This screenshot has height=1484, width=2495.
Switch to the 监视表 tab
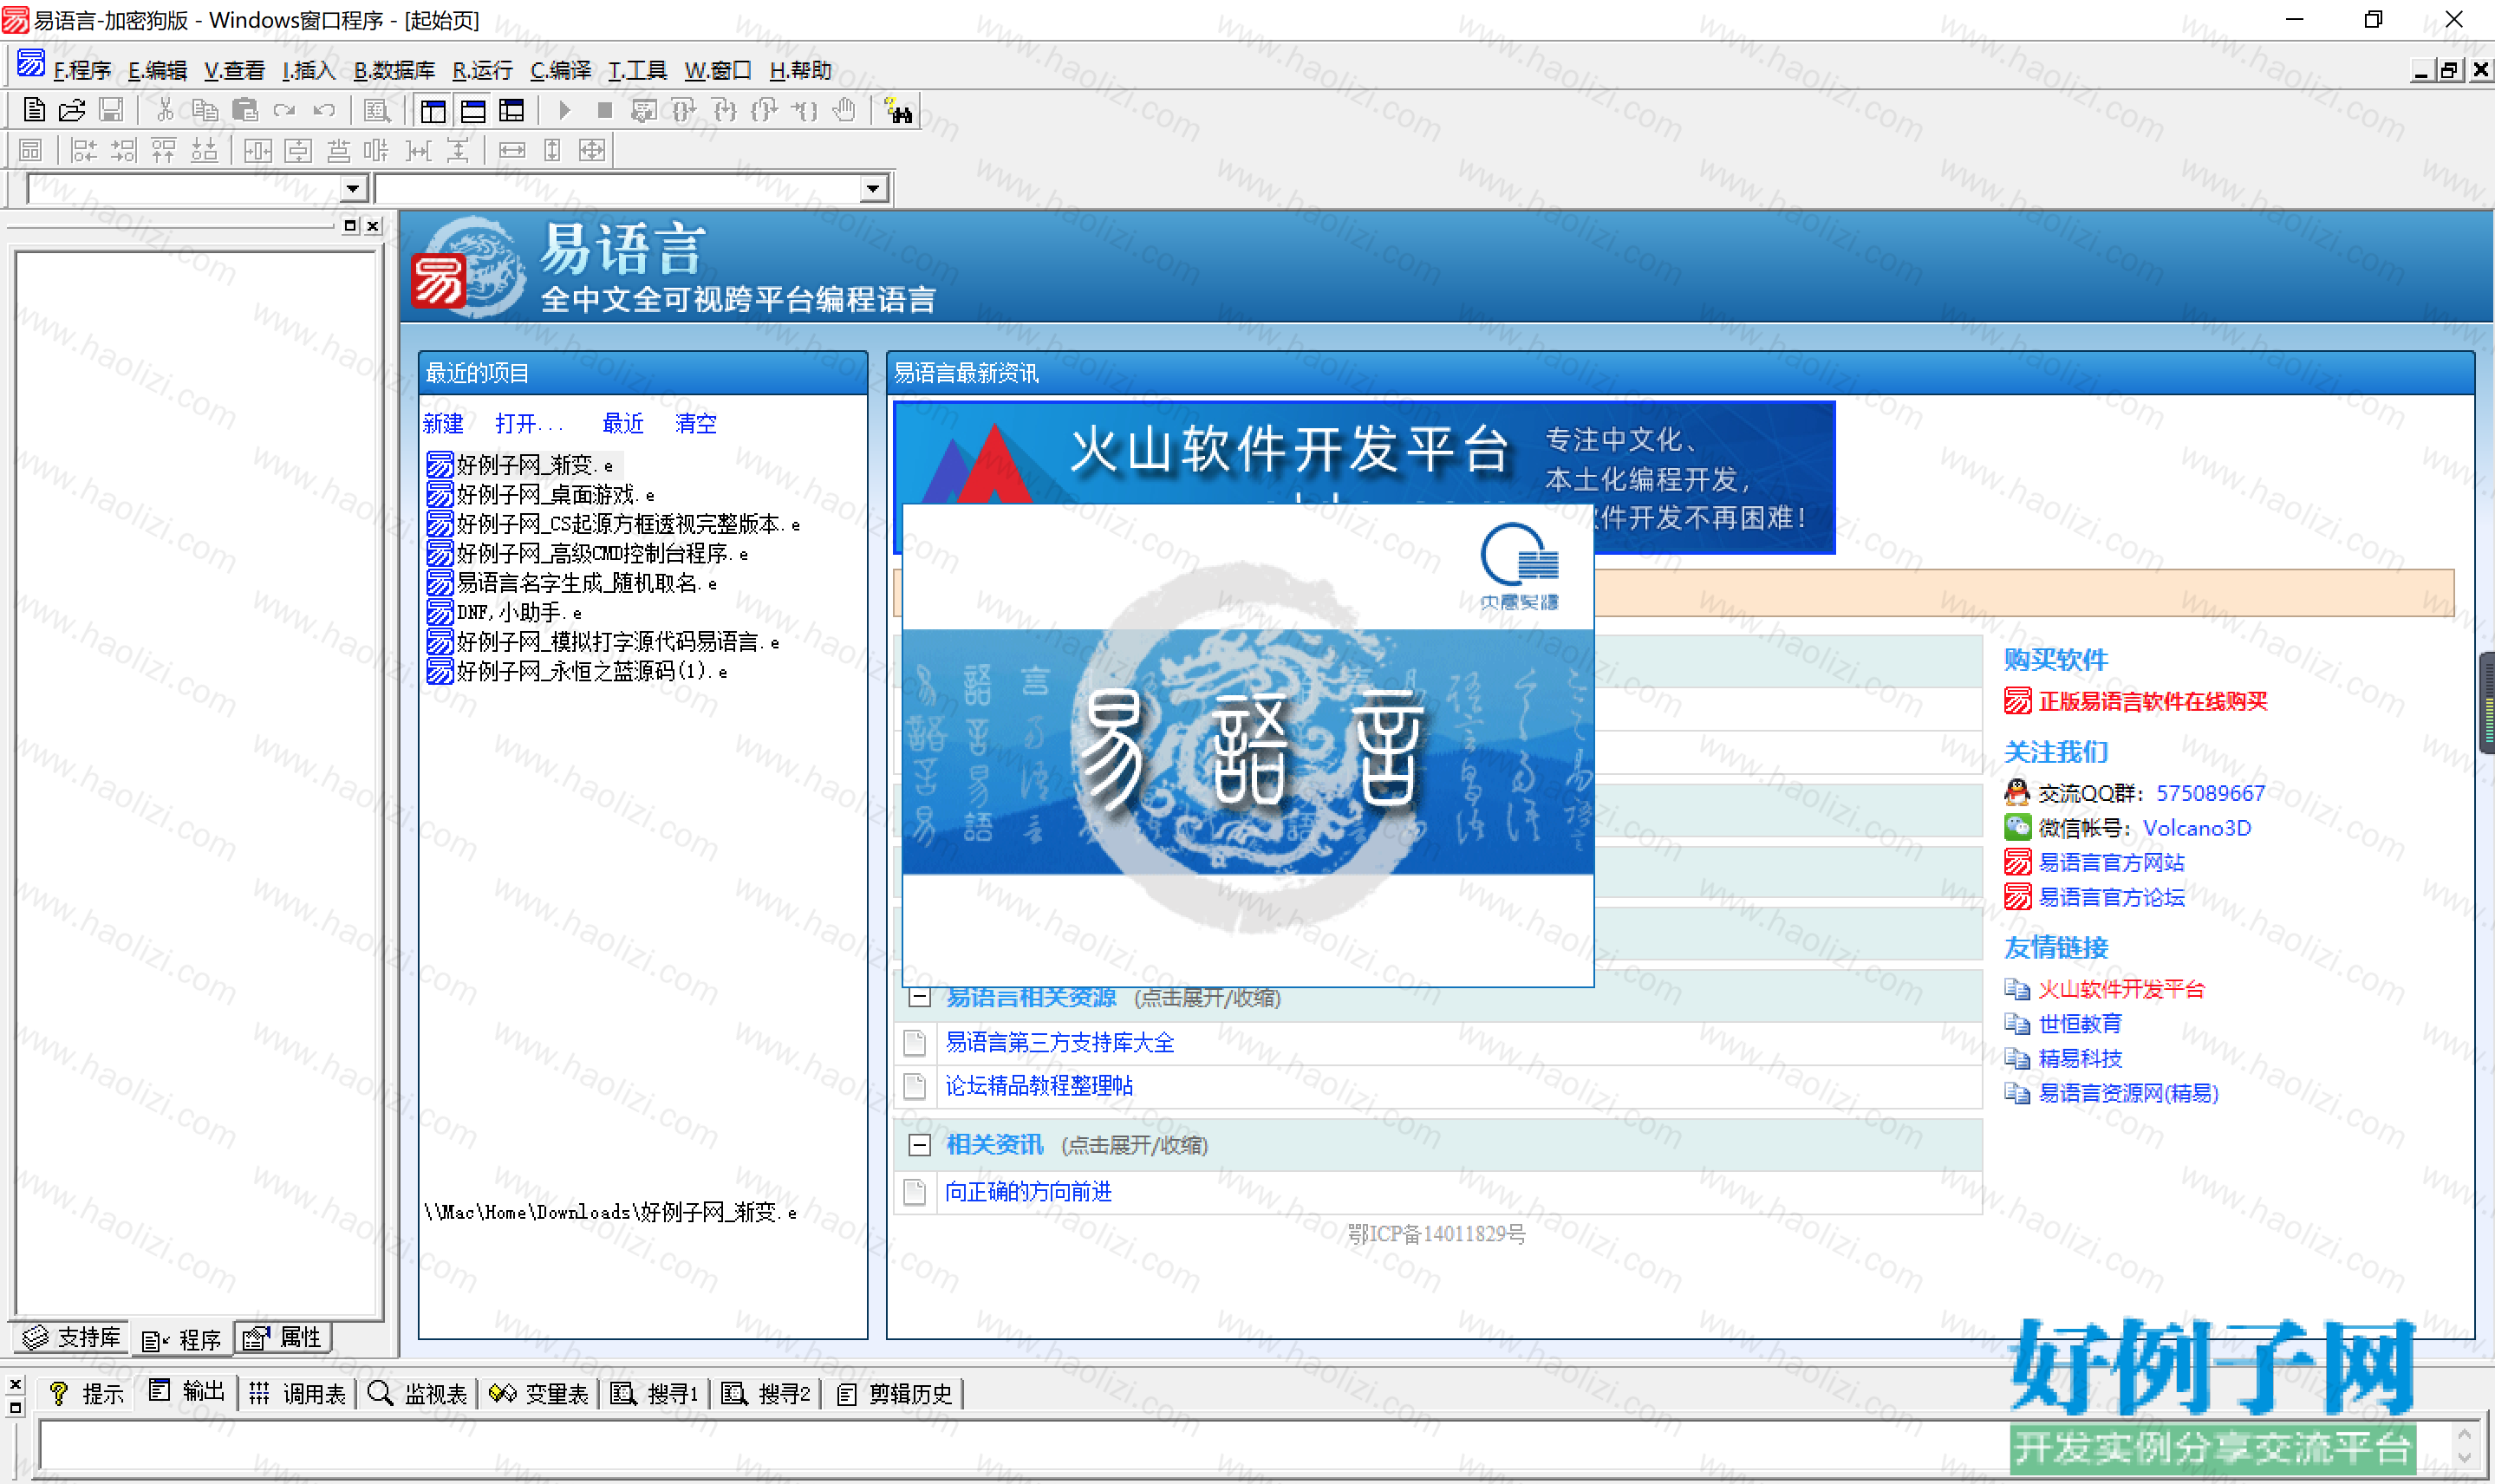click(x=417, y=1393)
